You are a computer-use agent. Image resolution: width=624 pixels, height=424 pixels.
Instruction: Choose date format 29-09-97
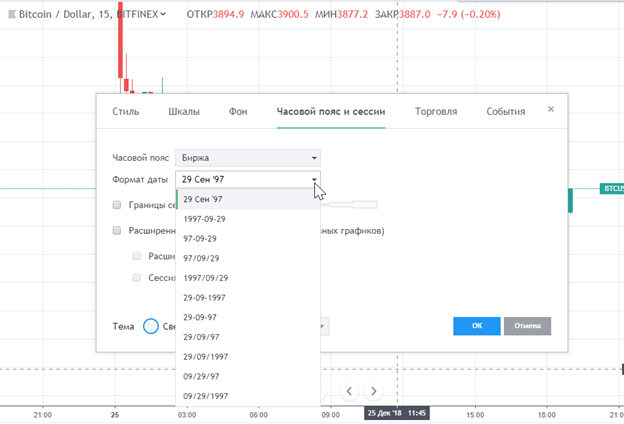point(248,317)
